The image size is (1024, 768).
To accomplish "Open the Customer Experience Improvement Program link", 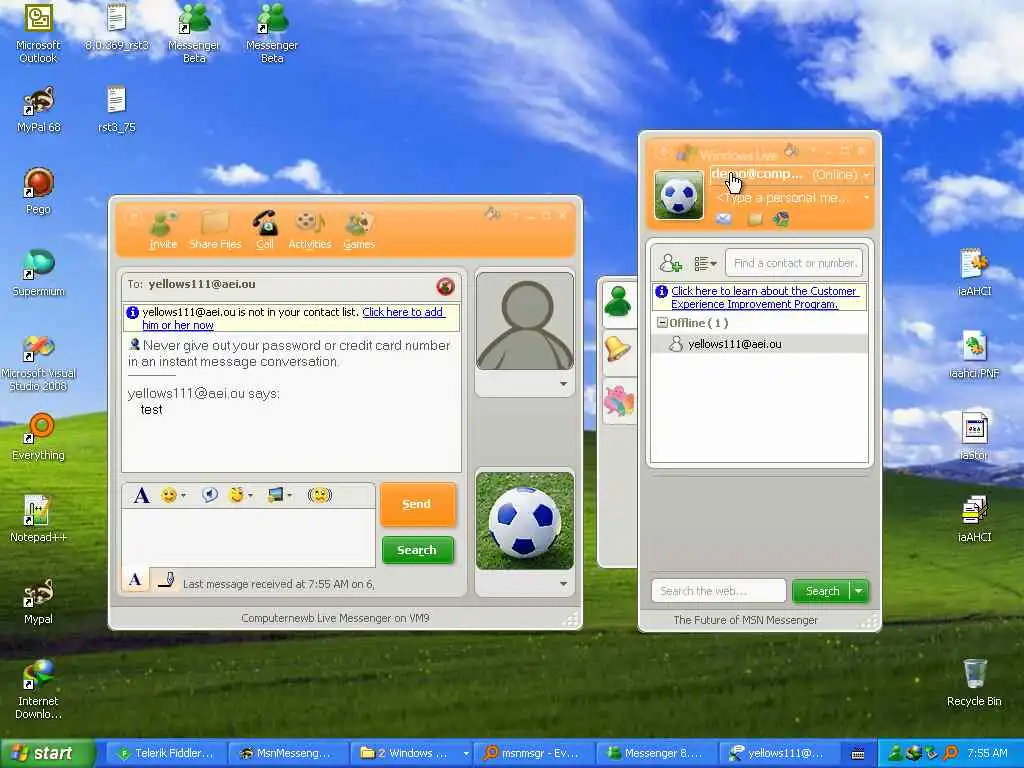I will (763, 297).
